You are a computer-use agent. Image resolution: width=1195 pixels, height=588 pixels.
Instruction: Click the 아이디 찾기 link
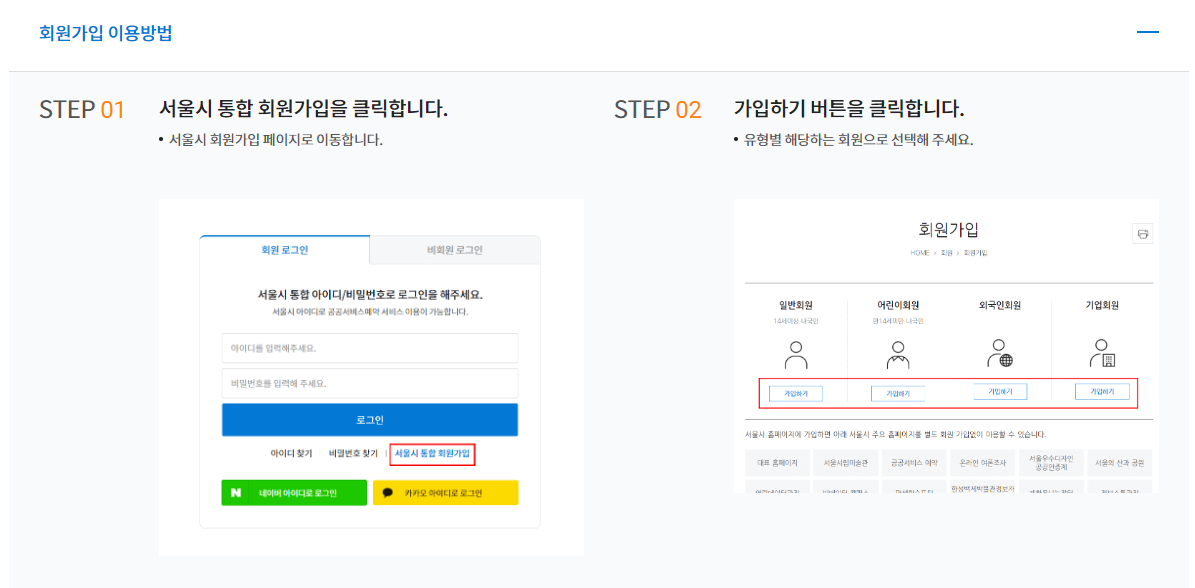tap(291, 452)
